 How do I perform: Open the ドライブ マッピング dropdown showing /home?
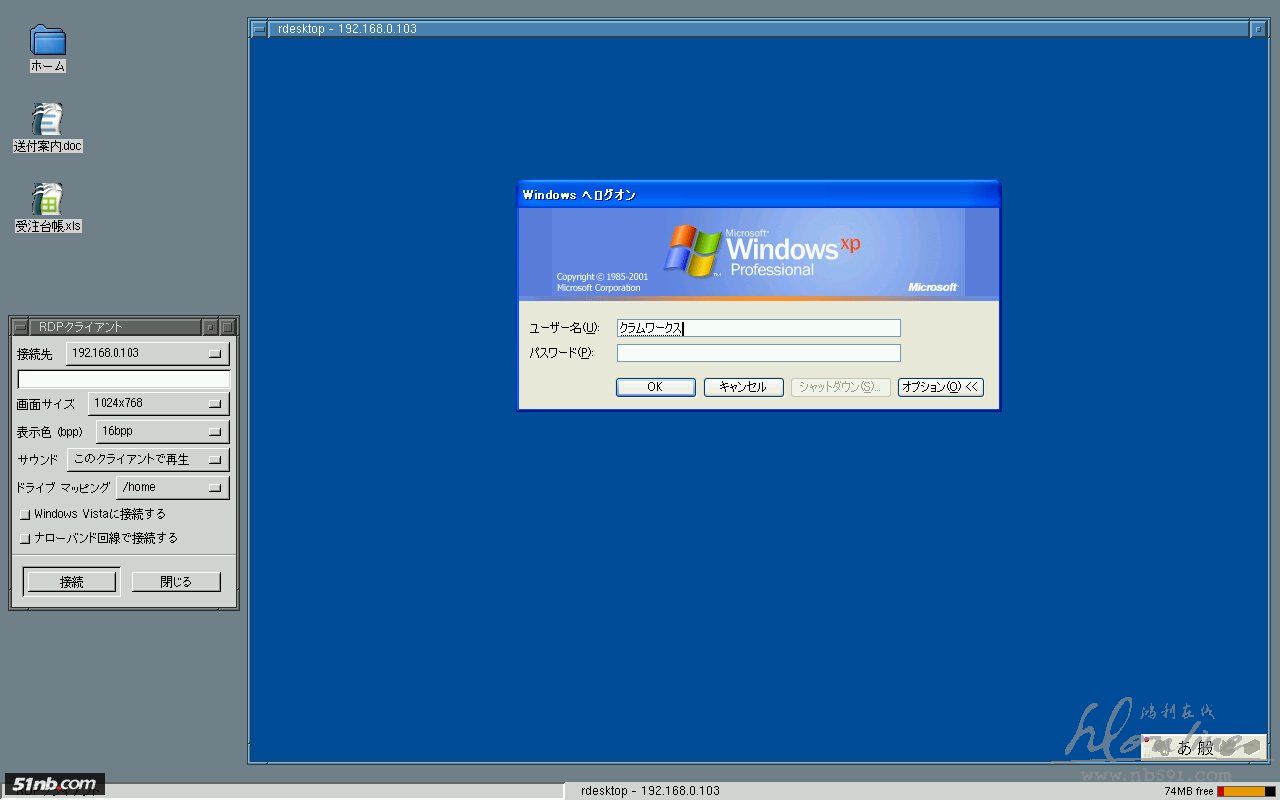(172, 488)
